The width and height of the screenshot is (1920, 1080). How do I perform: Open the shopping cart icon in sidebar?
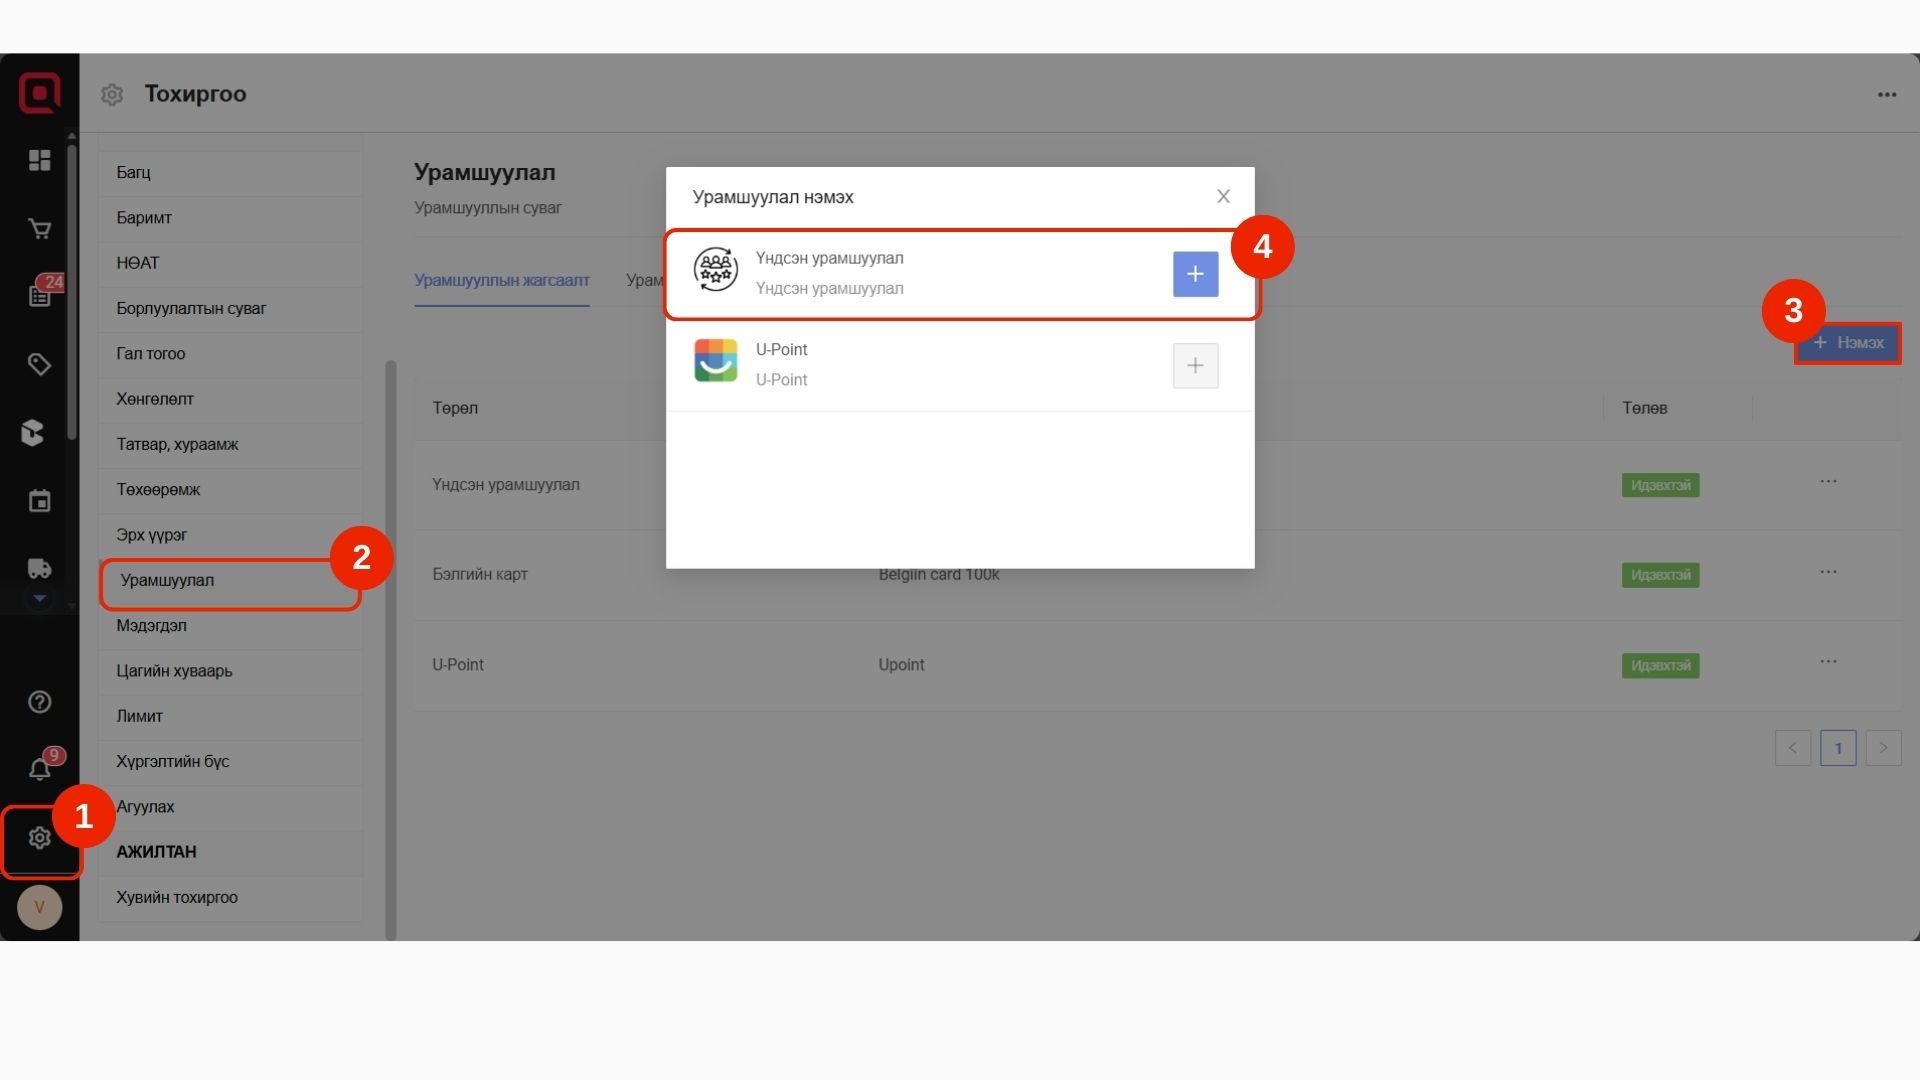39,229
